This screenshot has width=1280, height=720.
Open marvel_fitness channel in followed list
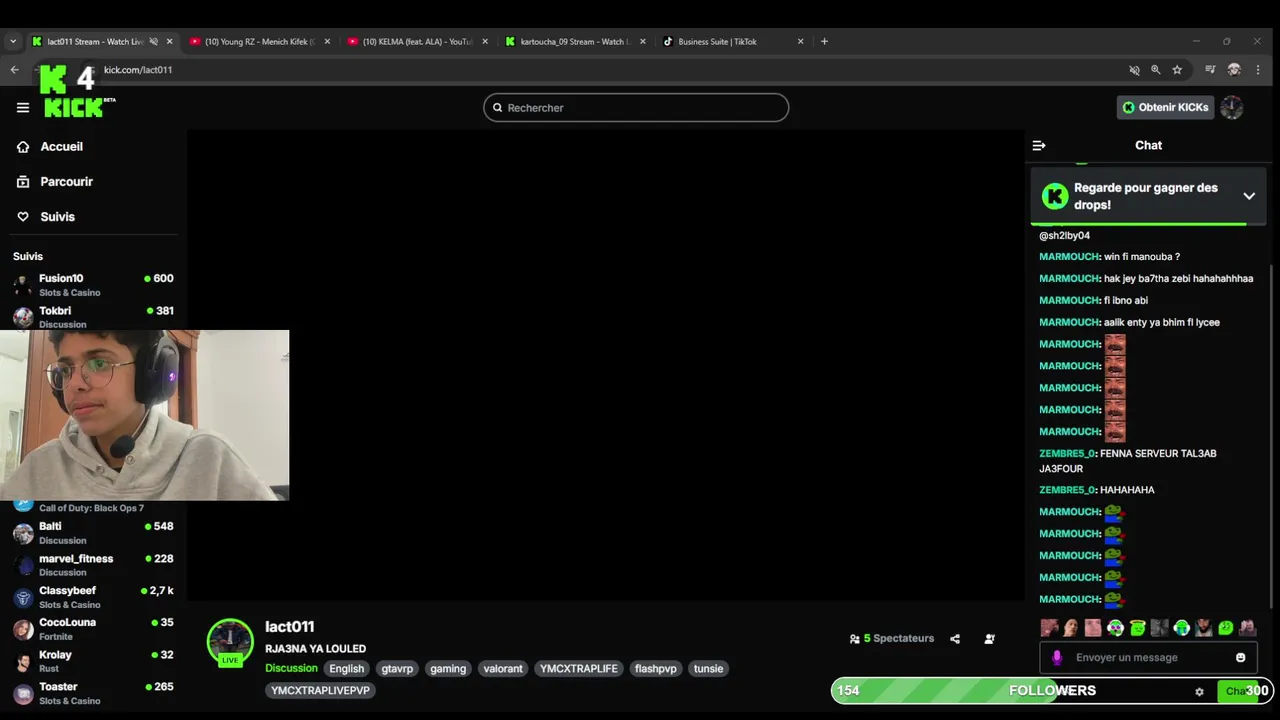[93, 565]
